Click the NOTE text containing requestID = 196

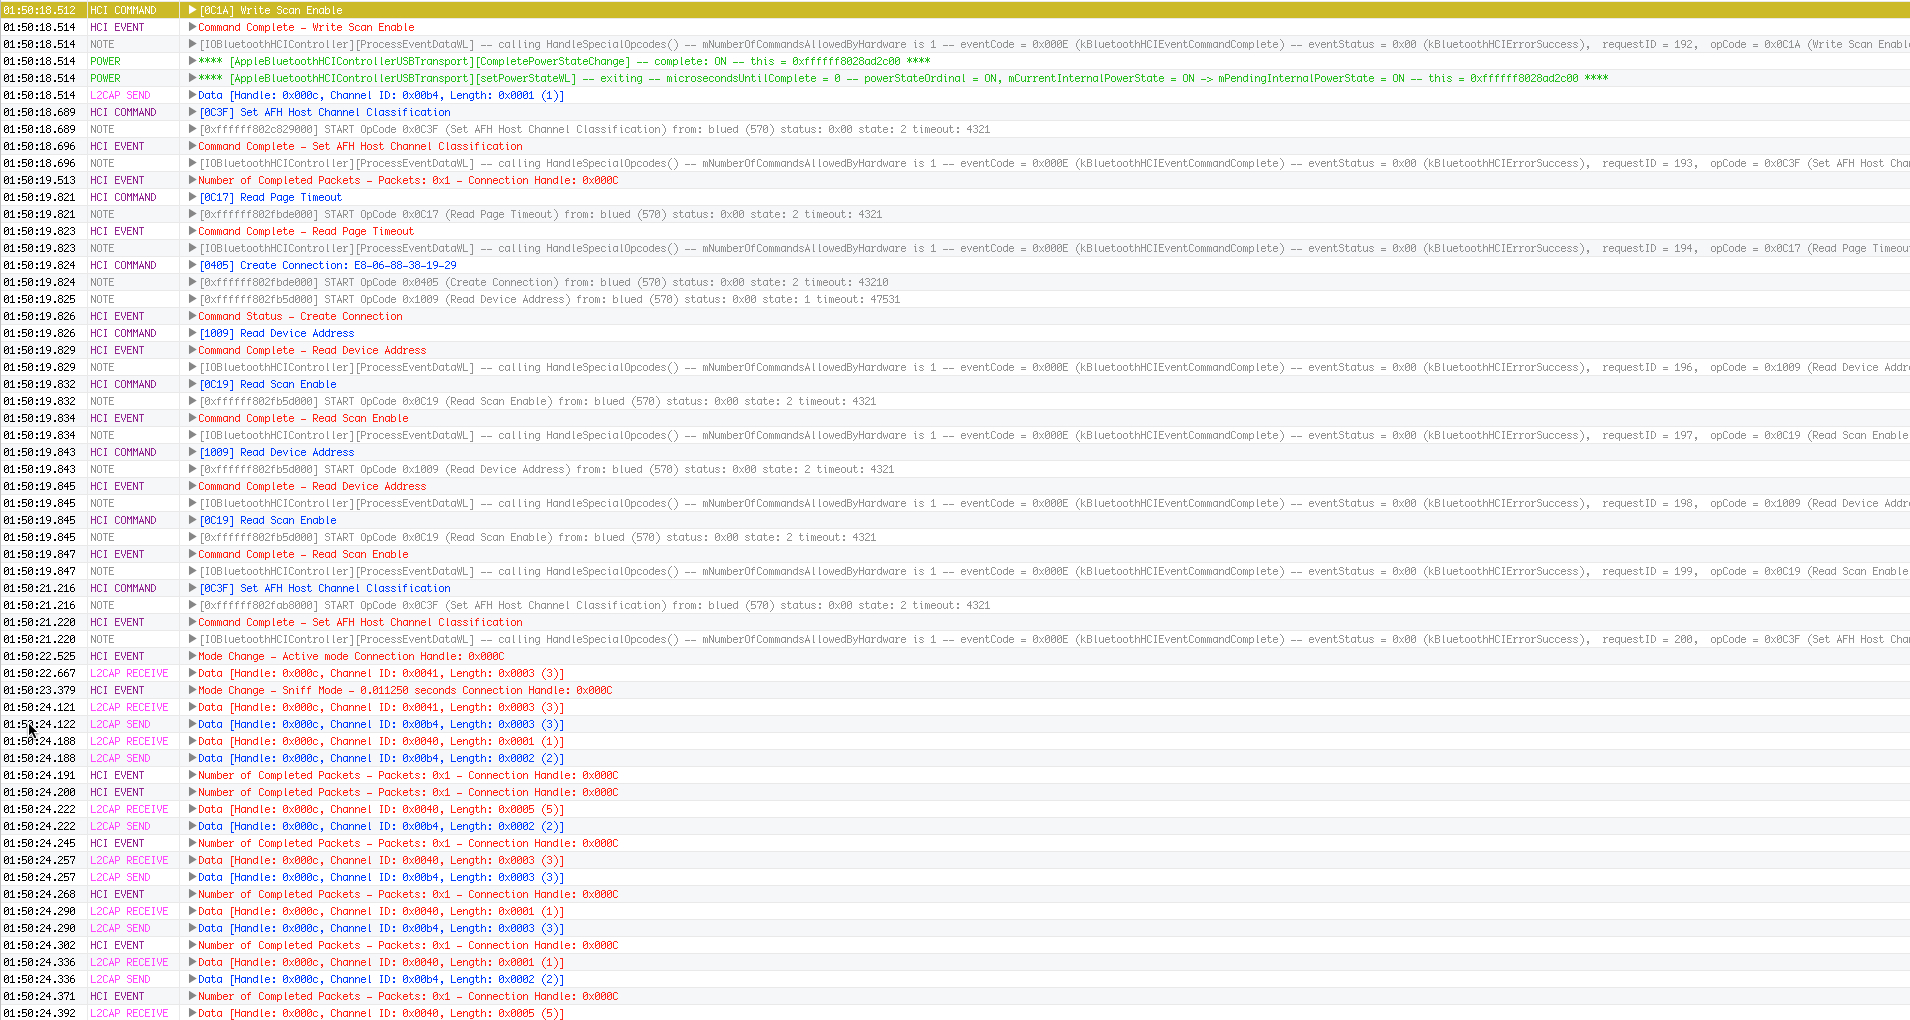[x=1054, y=367]
